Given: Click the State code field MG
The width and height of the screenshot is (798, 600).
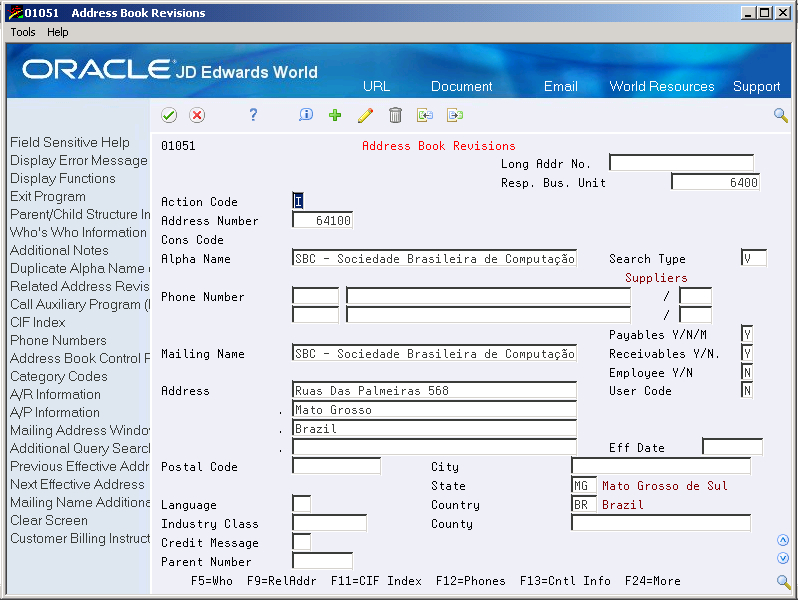Looking at the screenshot, I should (x=584, y=485).
